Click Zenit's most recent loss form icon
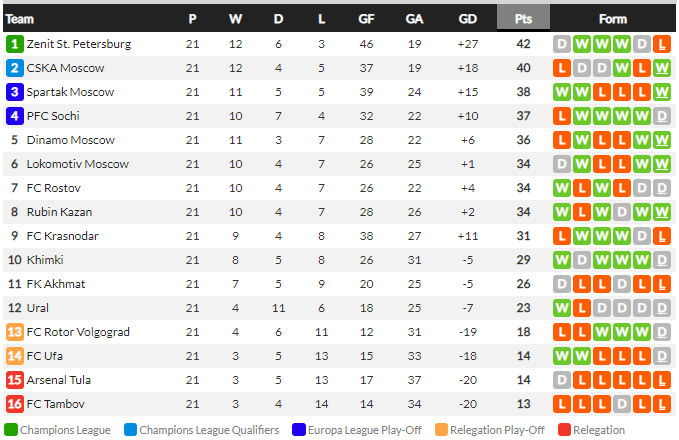679x440 pixels. (661, 44)
